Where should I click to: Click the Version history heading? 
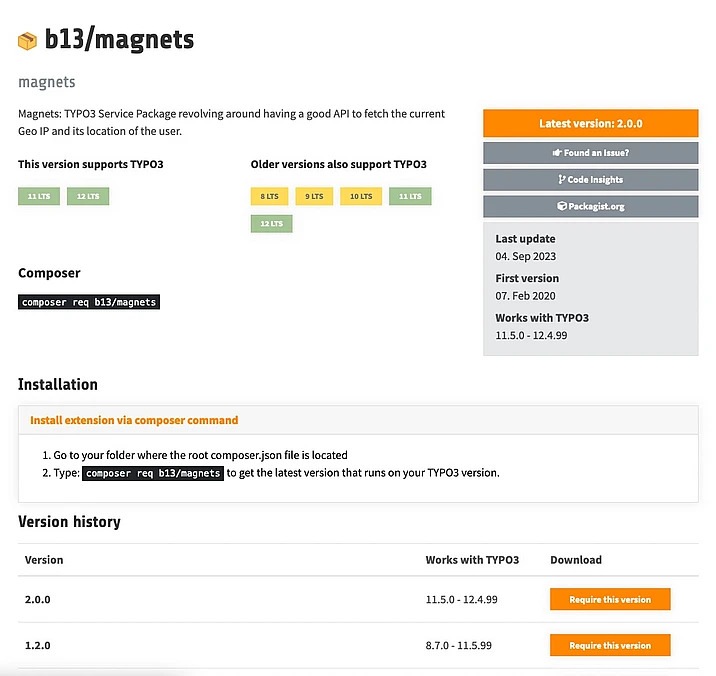[69, 522]
